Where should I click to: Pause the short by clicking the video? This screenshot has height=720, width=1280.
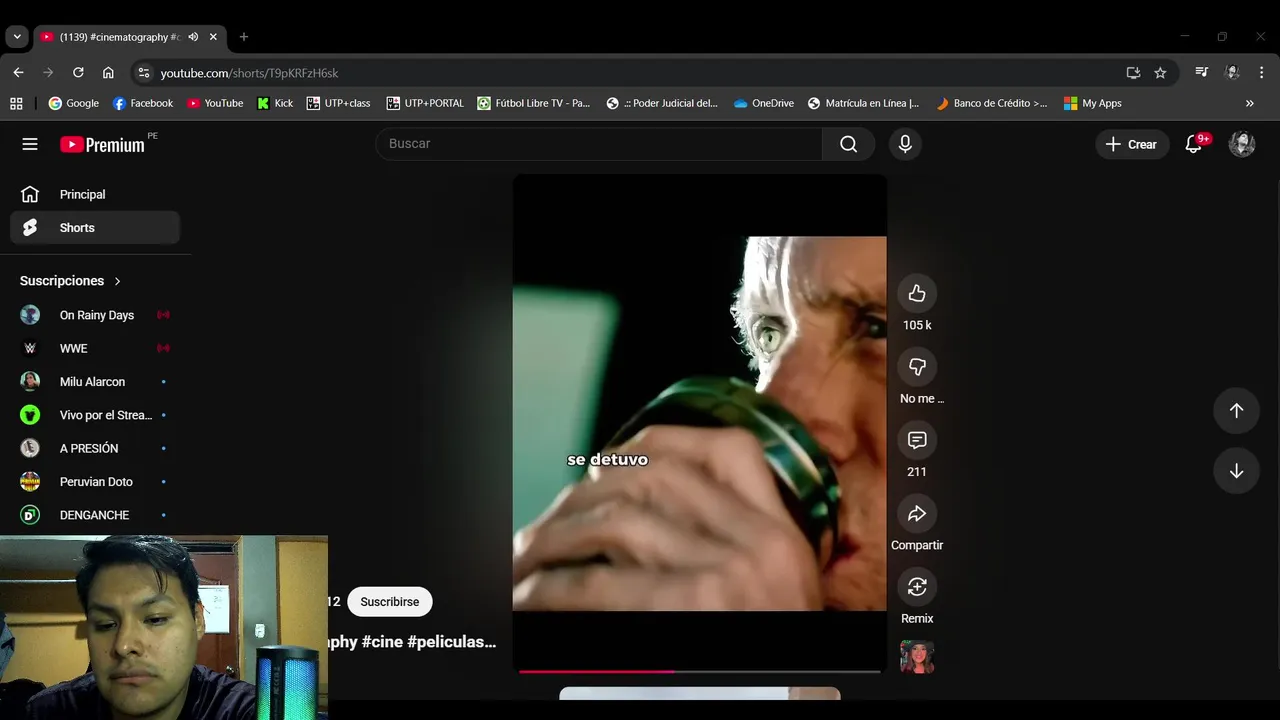coord(700,423)
